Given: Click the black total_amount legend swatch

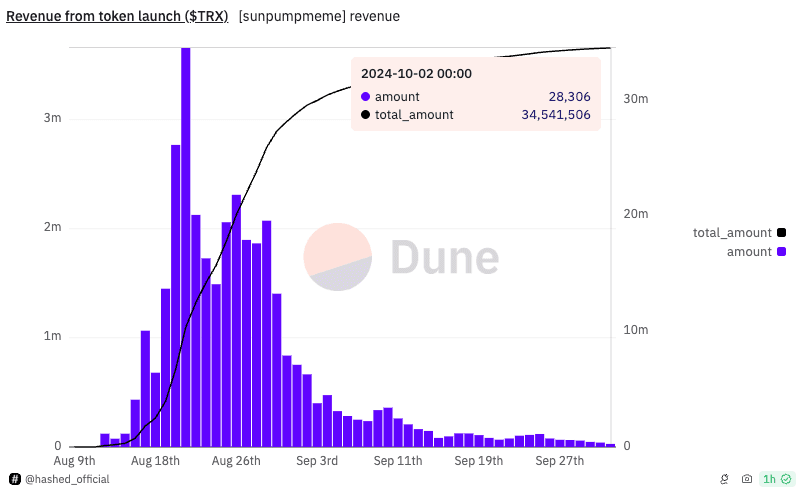Looking at the screenshot, I should pos(781,233).
